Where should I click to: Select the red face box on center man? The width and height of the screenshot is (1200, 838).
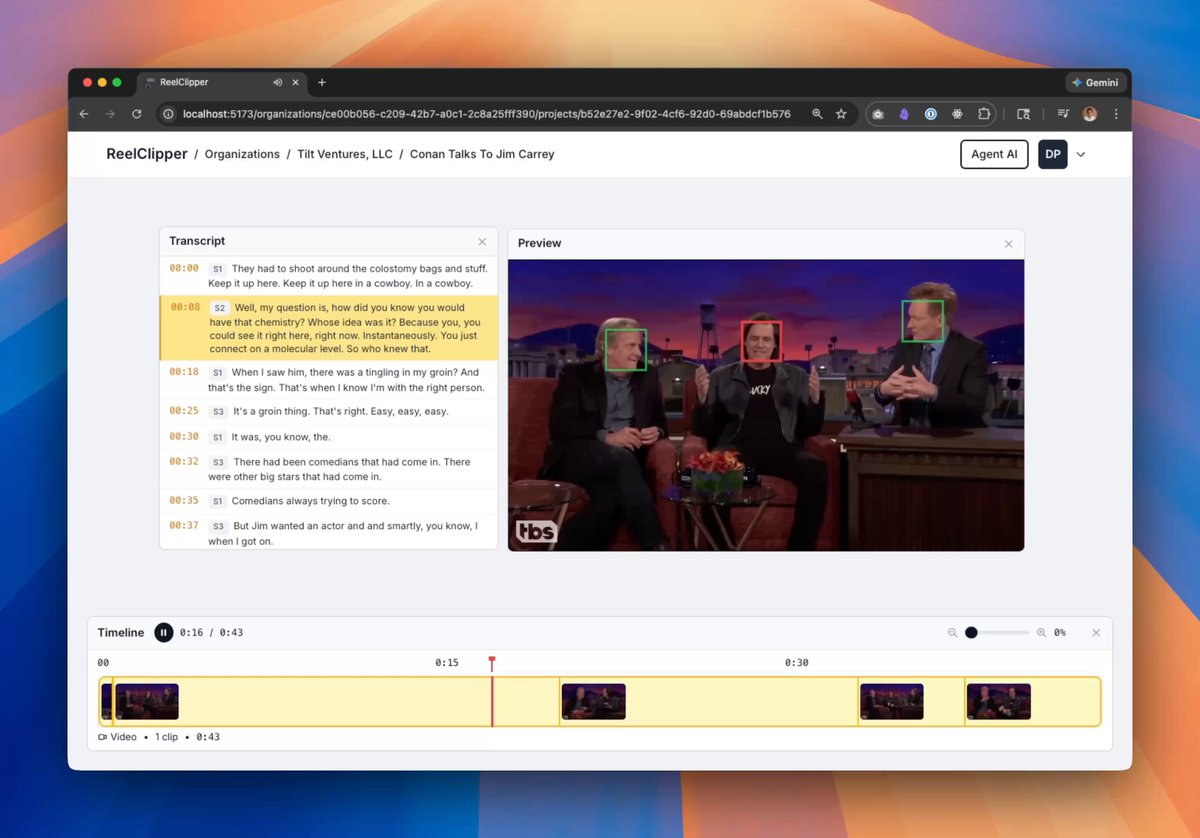(x=761, y=341)
